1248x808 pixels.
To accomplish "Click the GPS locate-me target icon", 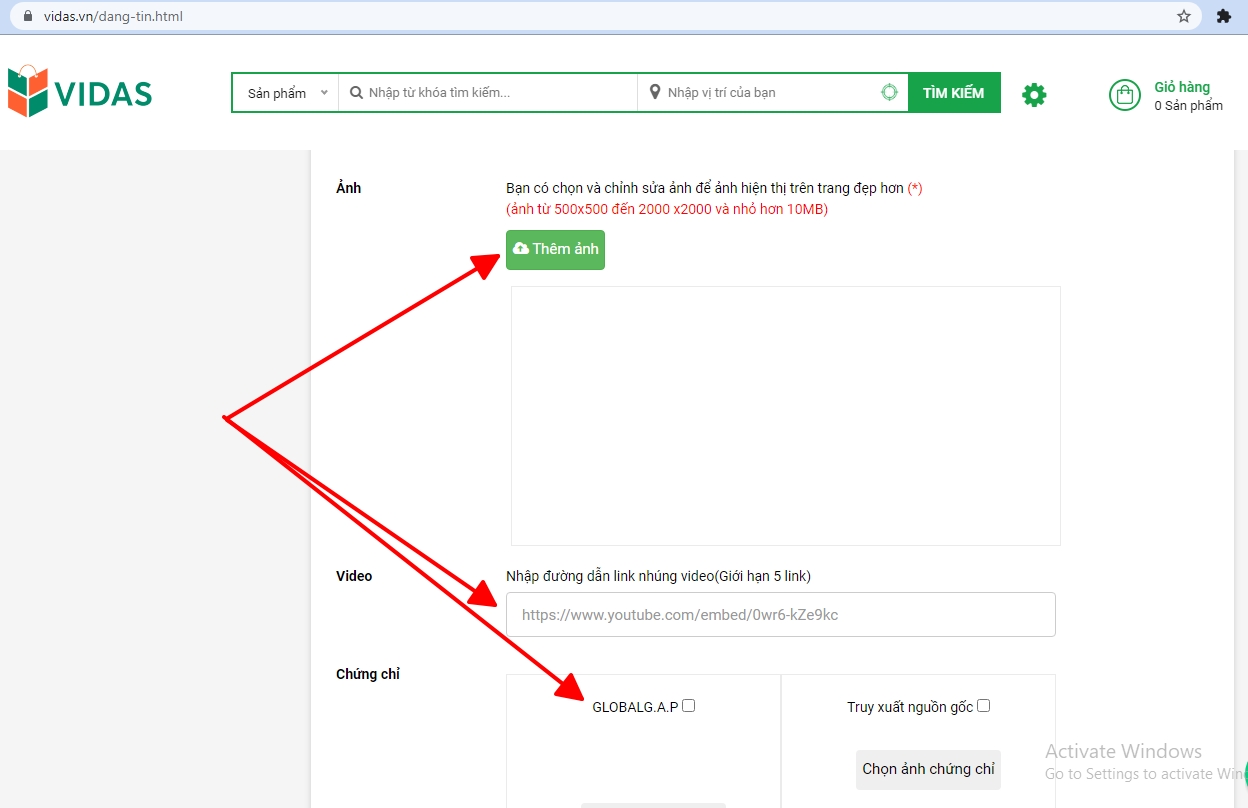I will click(x=889, y=93).
